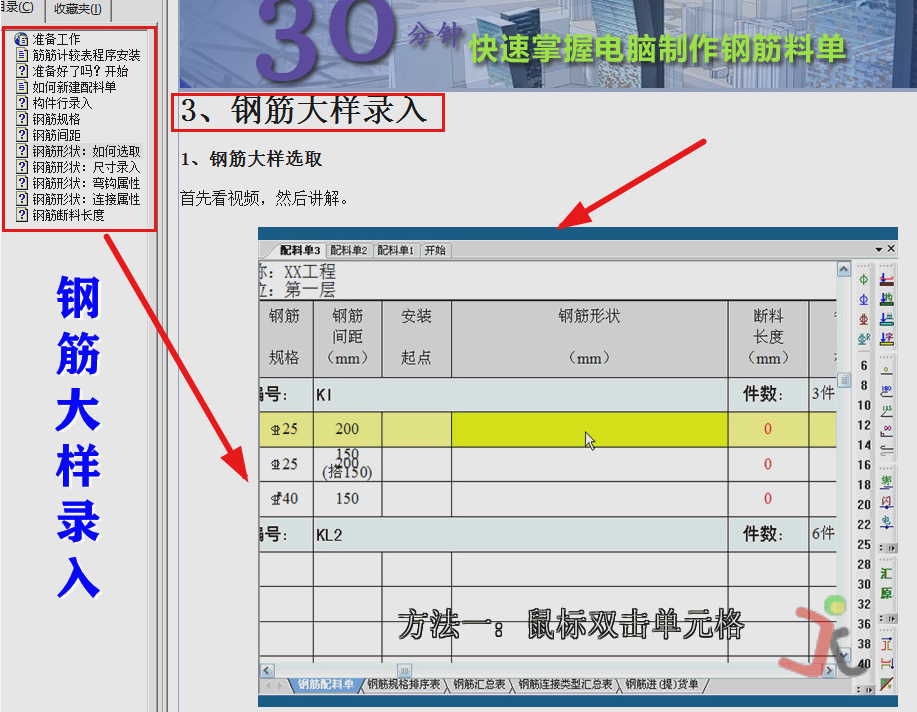Open the 钢筋配料单 sheet tab

326,685
